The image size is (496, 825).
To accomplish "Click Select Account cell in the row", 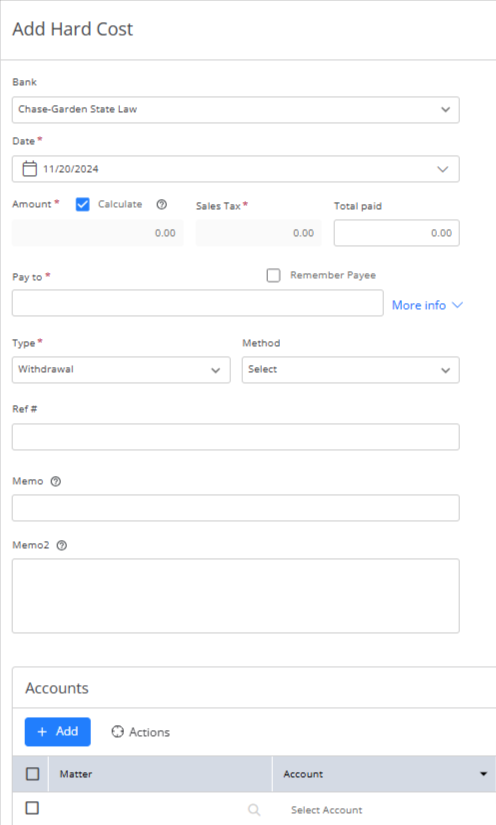I will tap(327, 810).
